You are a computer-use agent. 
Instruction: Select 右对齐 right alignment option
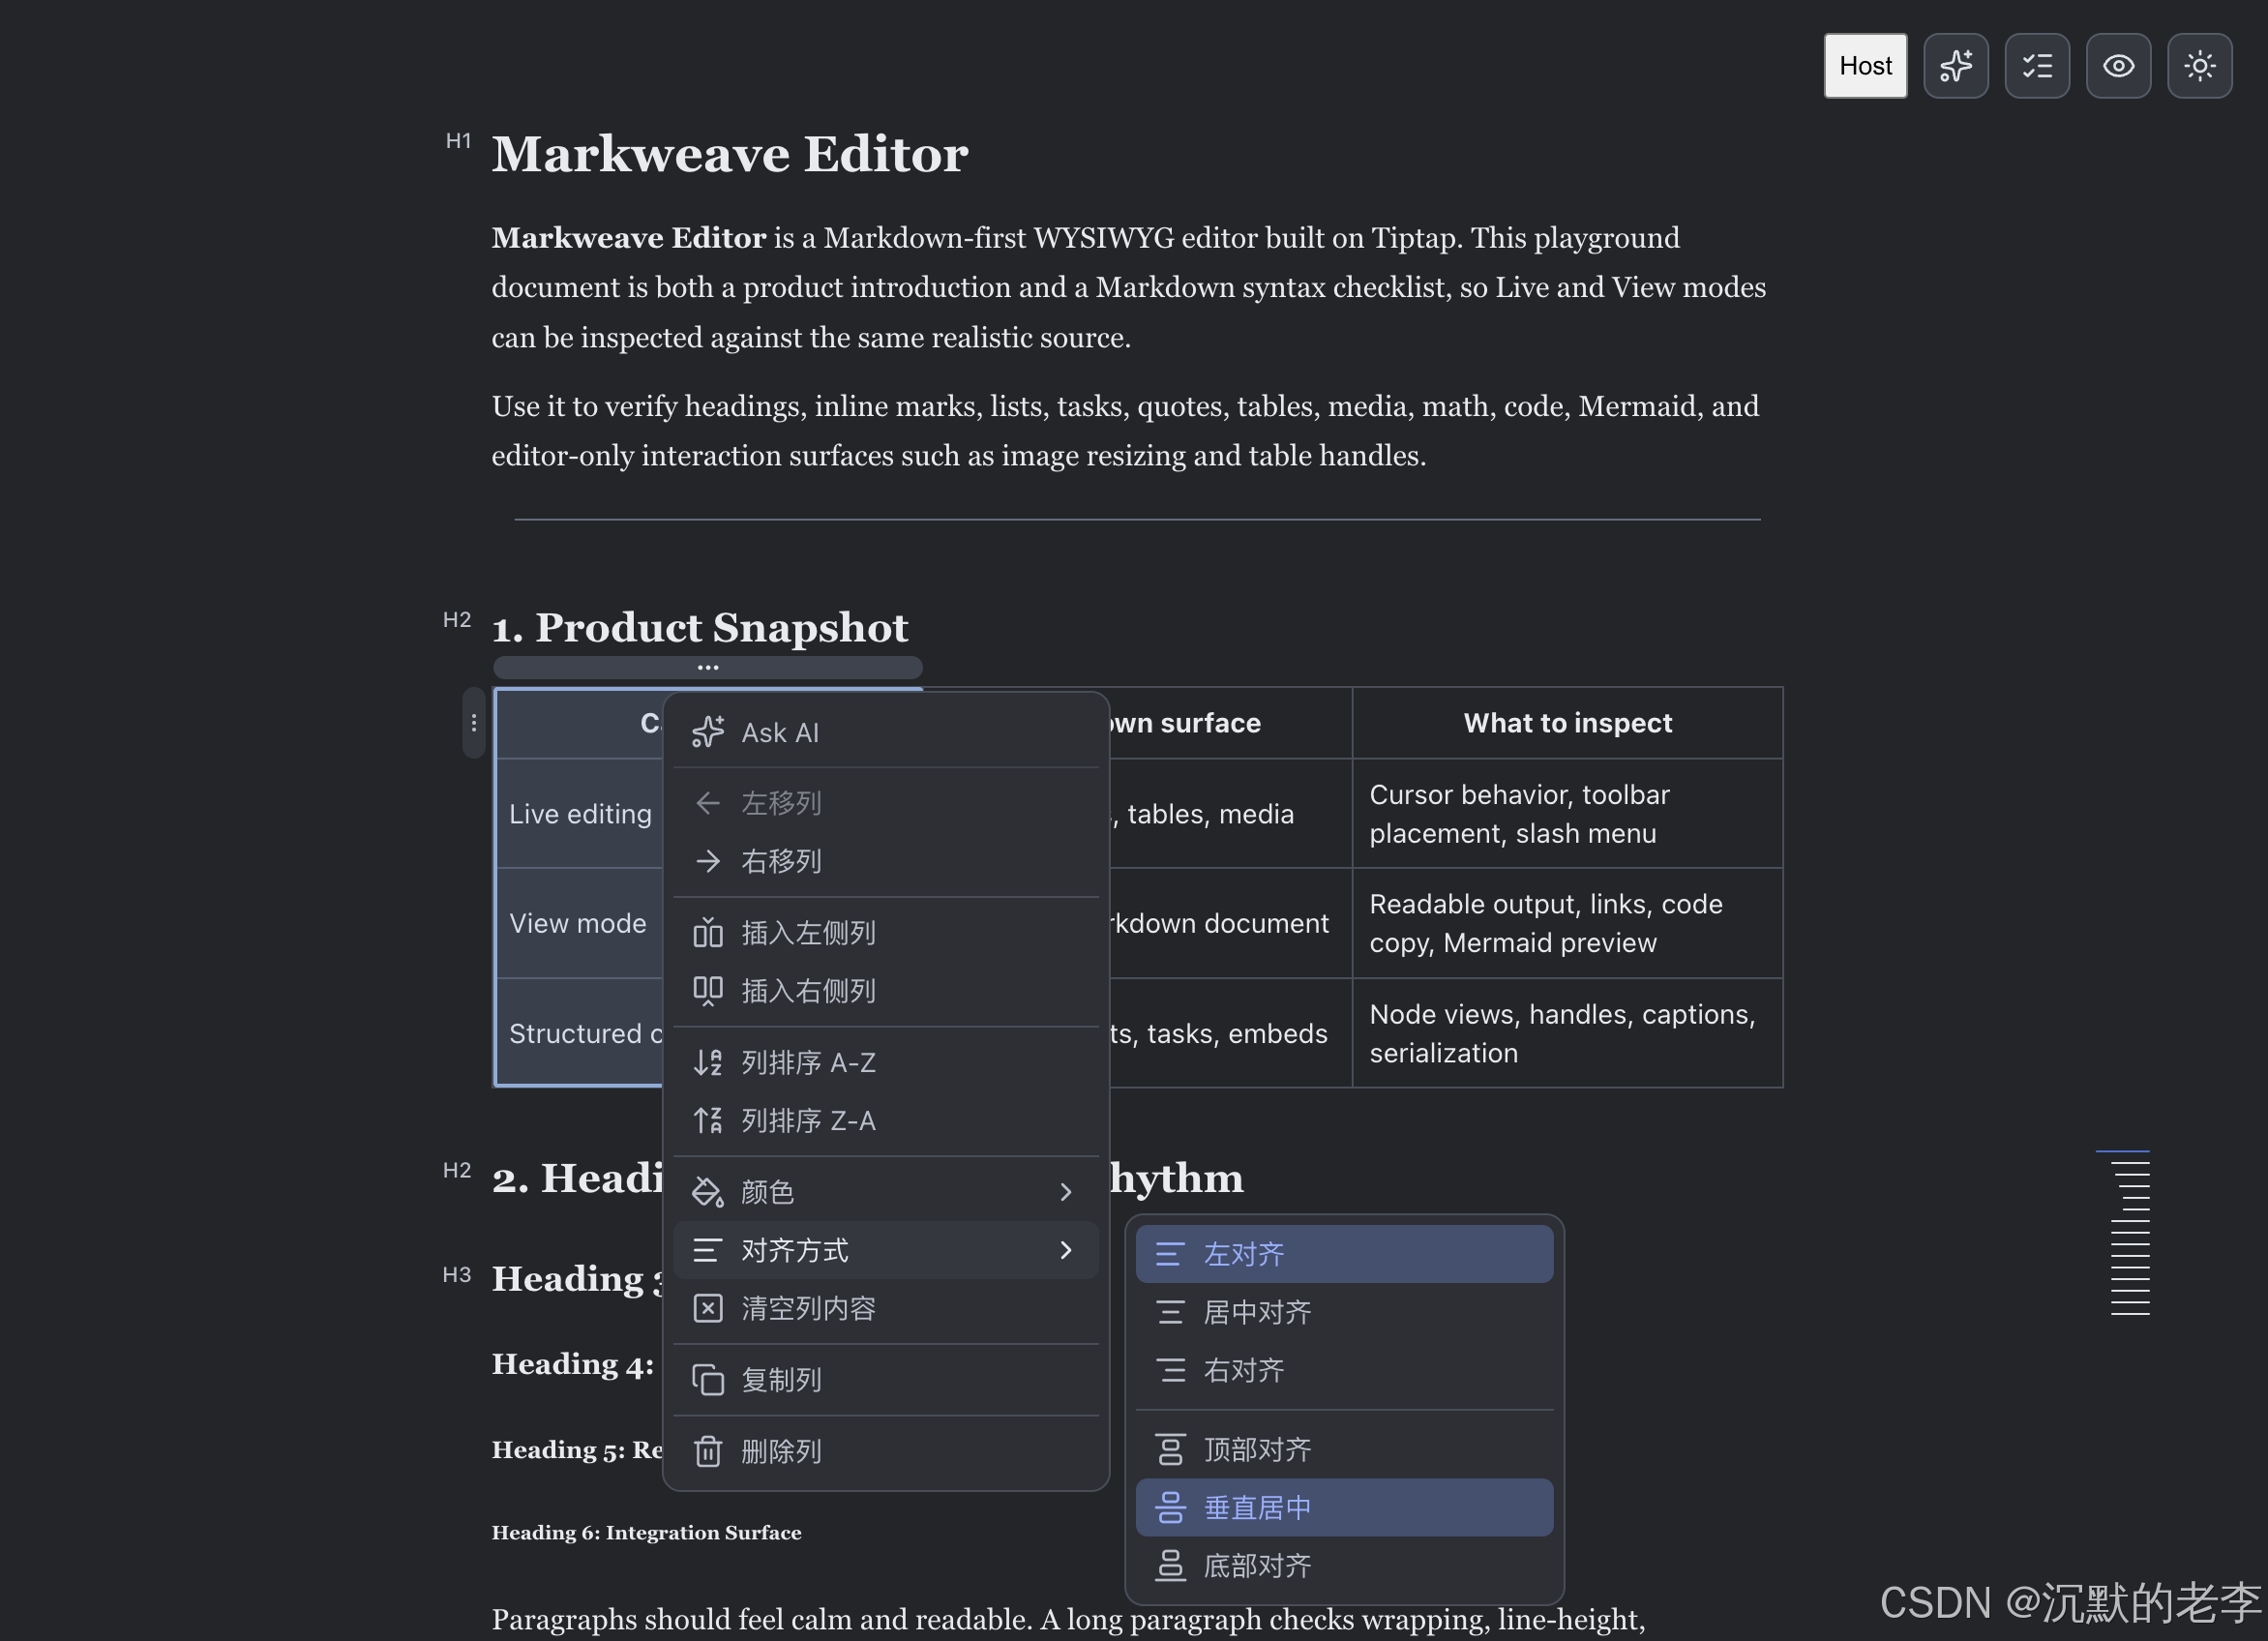pyautogui.click(x=1344, y=1370)
